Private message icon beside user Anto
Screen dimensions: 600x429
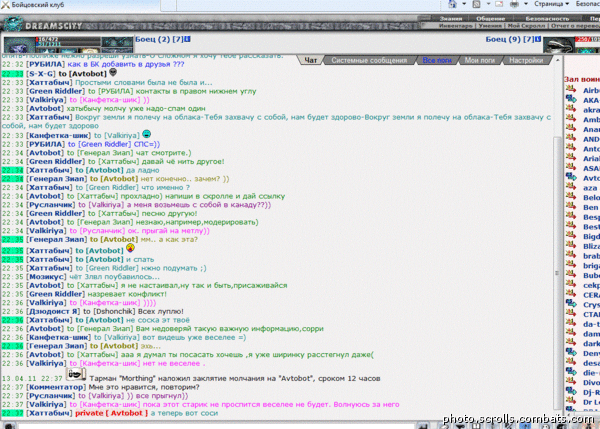click(571, 147)
